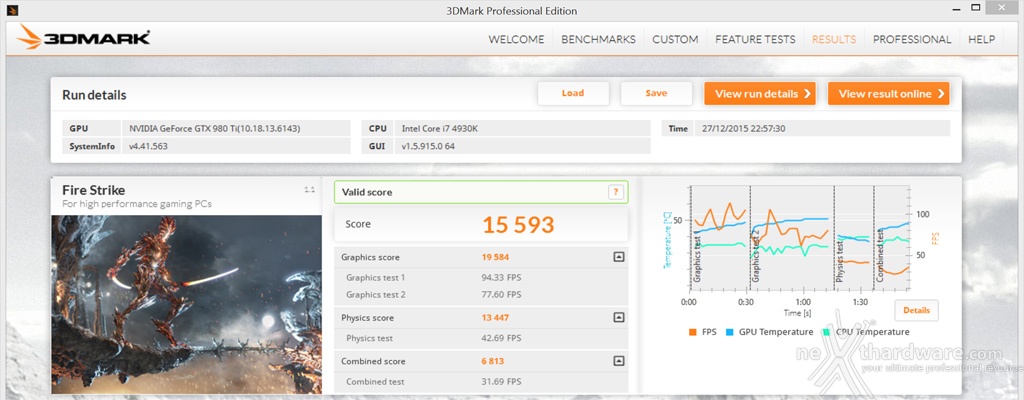1024x400 pixels.
Task: Open the WELCOME tab
Action: click(516, 39)
